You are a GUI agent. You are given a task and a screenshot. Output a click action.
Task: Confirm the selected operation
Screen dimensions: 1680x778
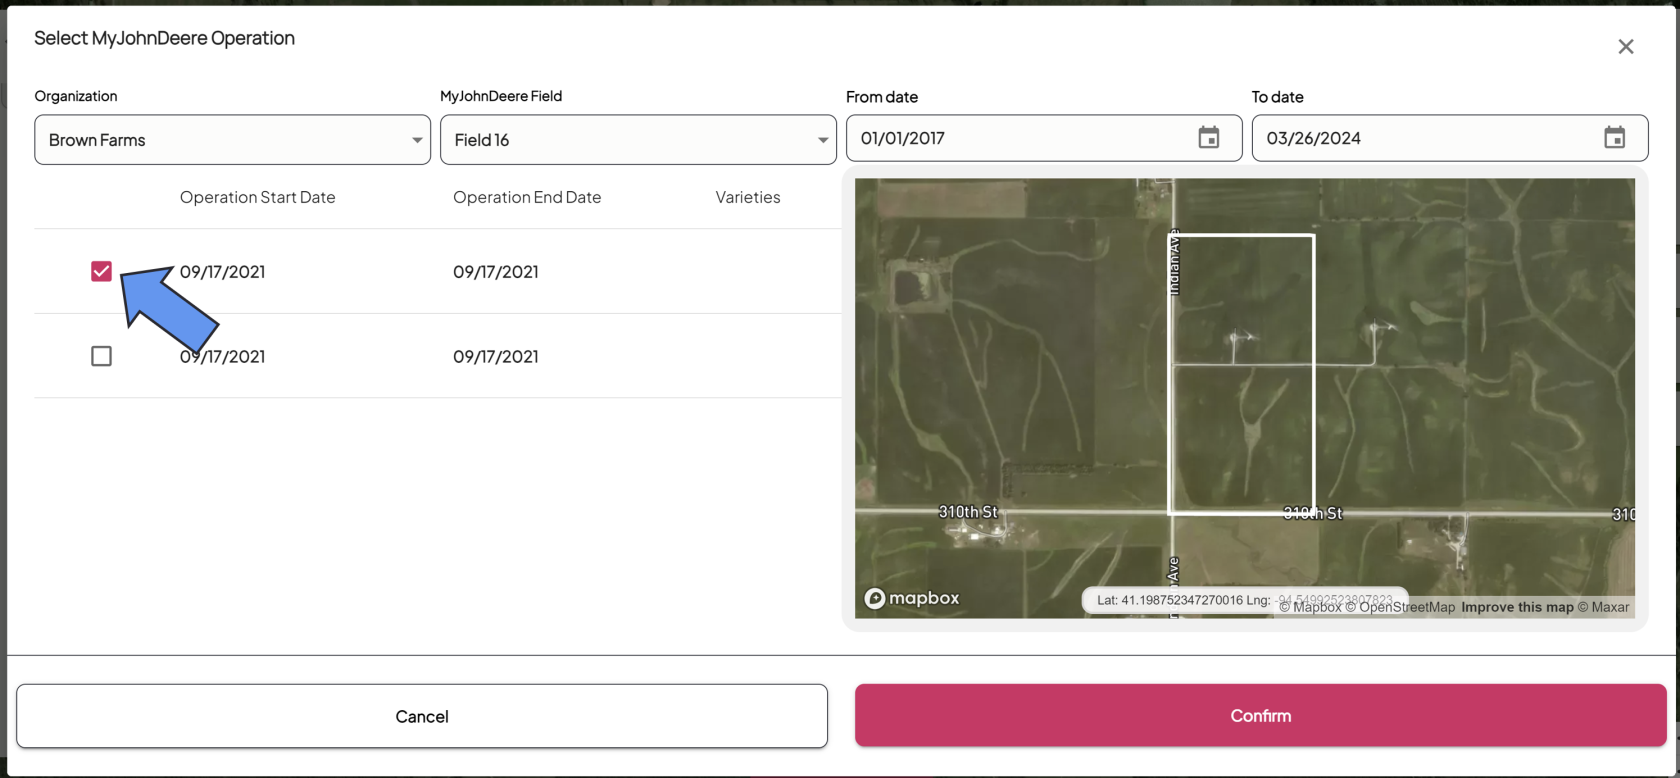click(1260, 716)
